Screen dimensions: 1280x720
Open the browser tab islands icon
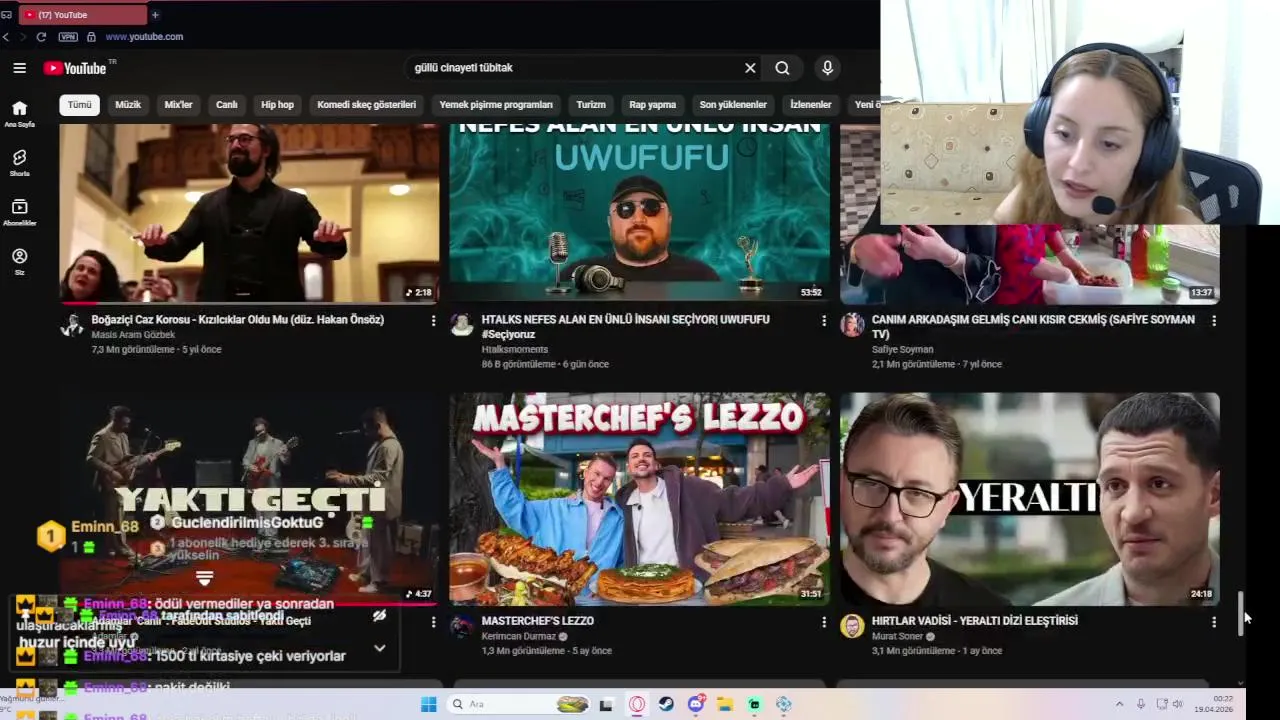point(6,15)
